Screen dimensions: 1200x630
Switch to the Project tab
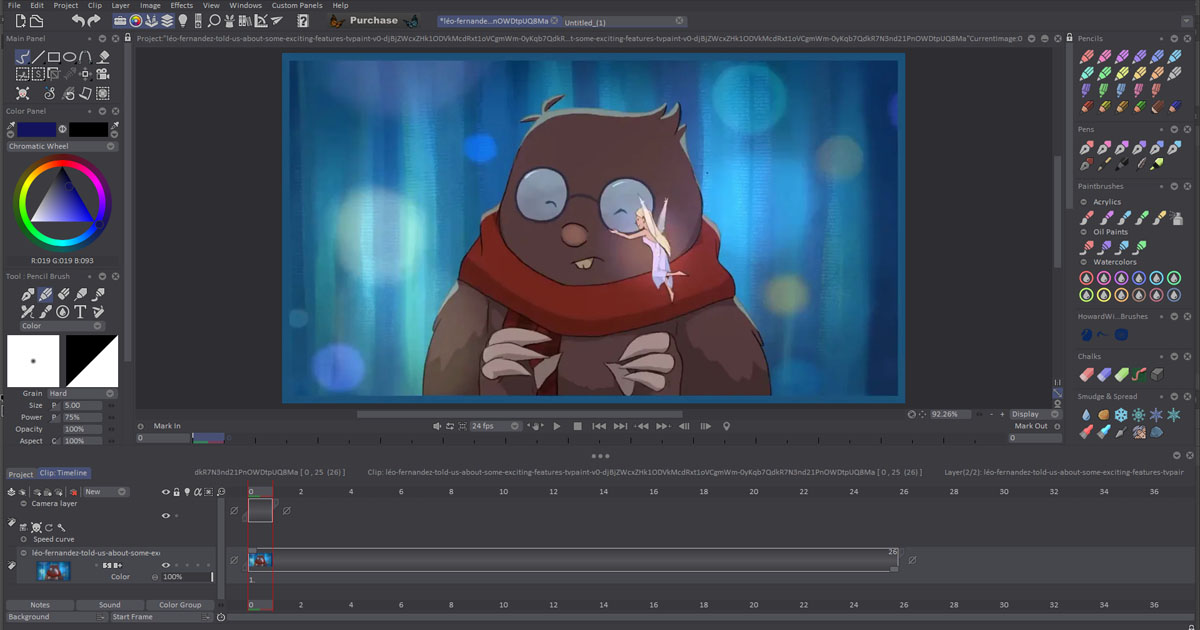pyautogui.click(x=19, y=473)
